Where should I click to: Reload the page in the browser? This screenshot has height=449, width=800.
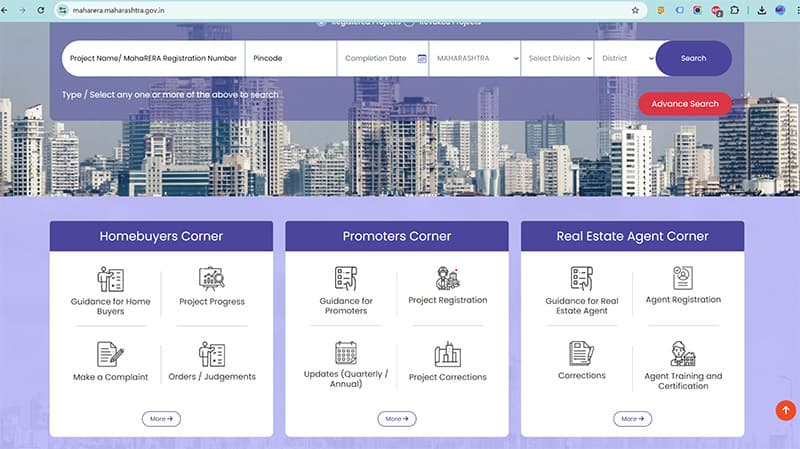40,10
